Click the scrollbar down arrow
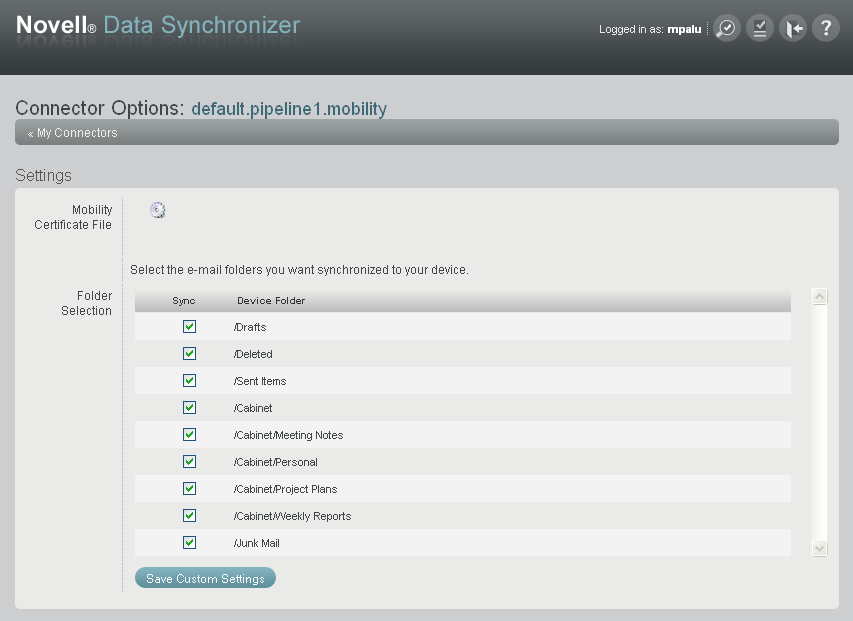853x621 pixels. point(819,548)
